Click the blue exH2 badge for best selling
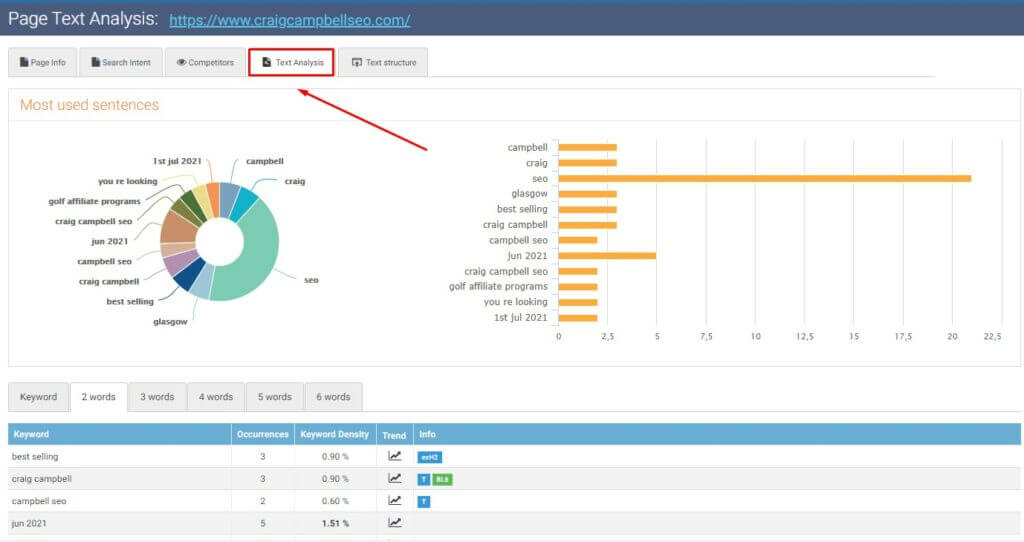 429,457
